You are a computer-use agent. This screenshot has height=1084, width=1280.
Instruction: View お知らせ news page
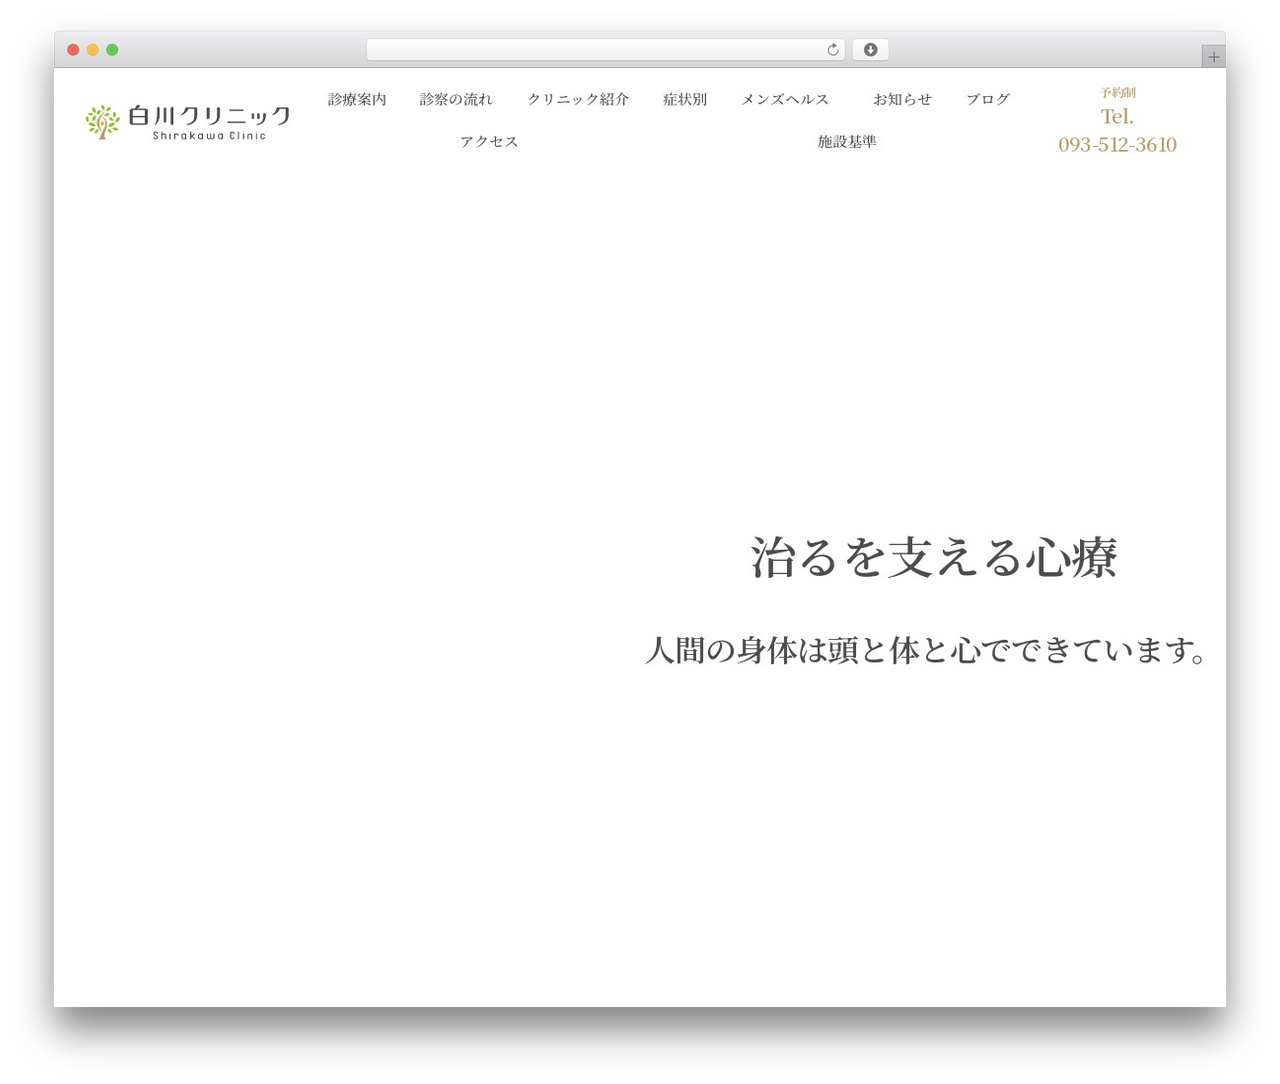tap(902, 99)
